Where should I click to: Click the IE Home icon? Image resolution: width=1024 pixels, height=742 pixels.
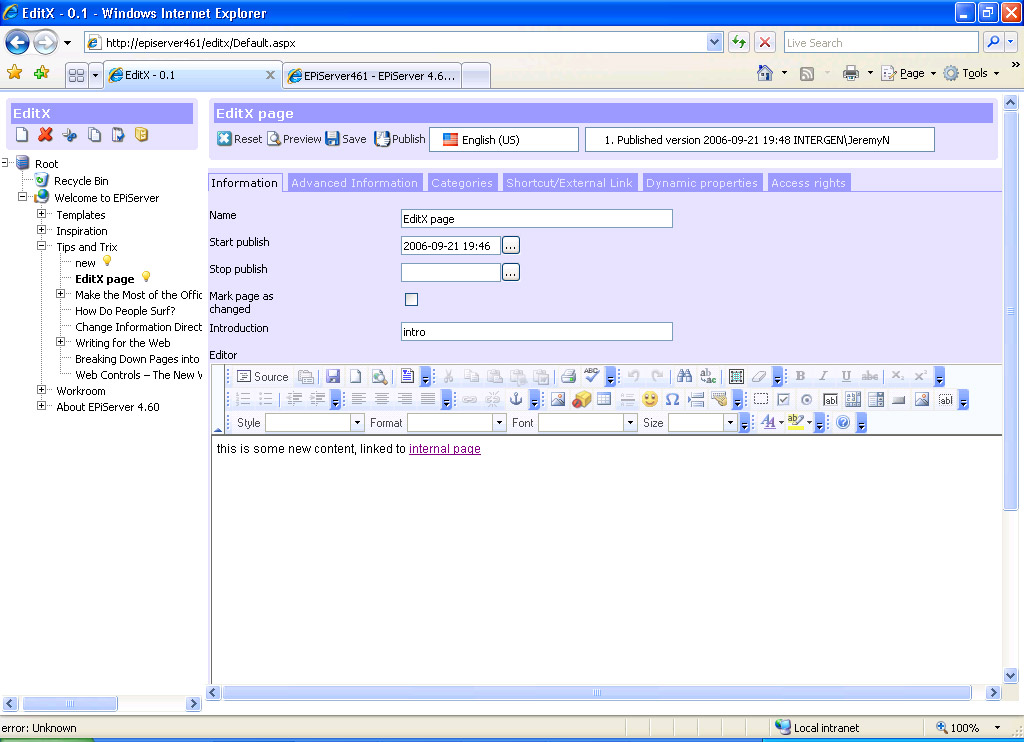tap(765, 73)
